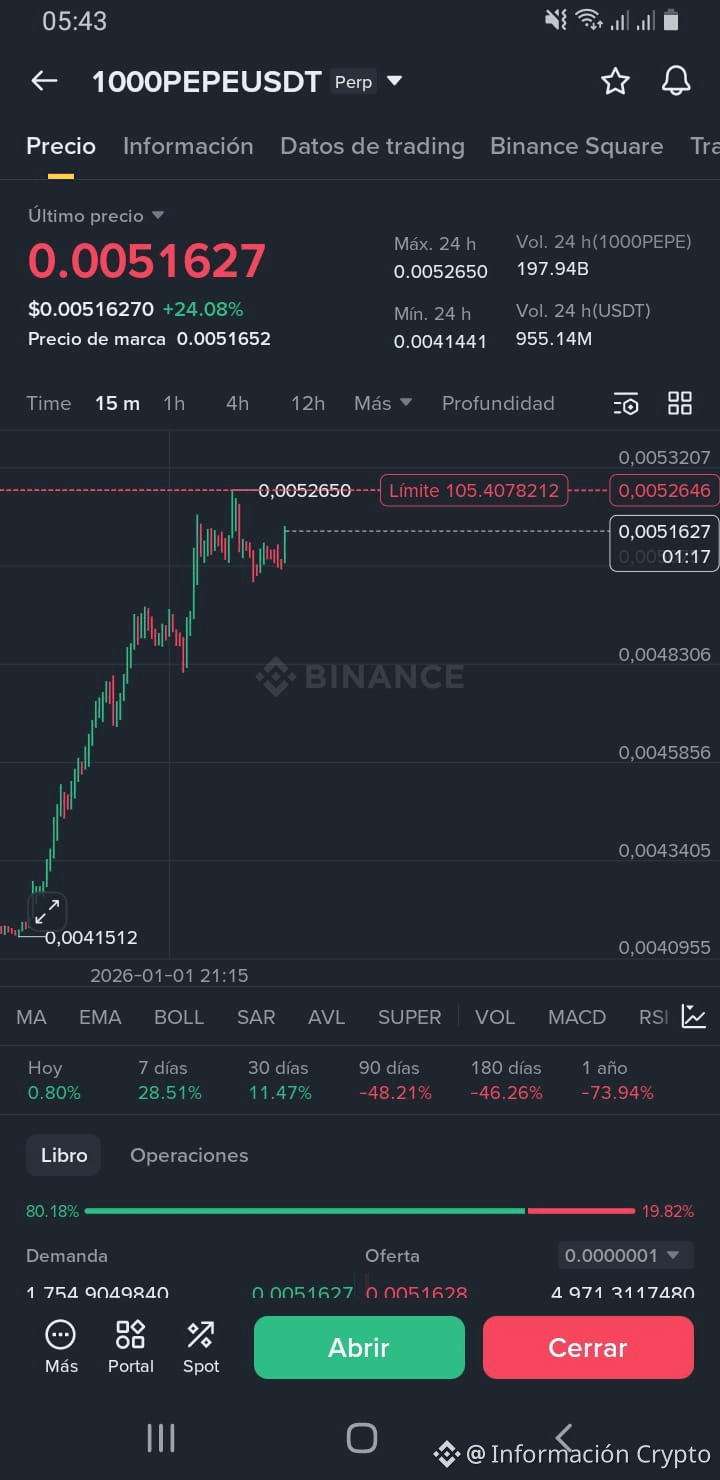This screenshot has height=1480, width=720.
Task: Tap the green Abrir button
Action: pos(359,1347)
